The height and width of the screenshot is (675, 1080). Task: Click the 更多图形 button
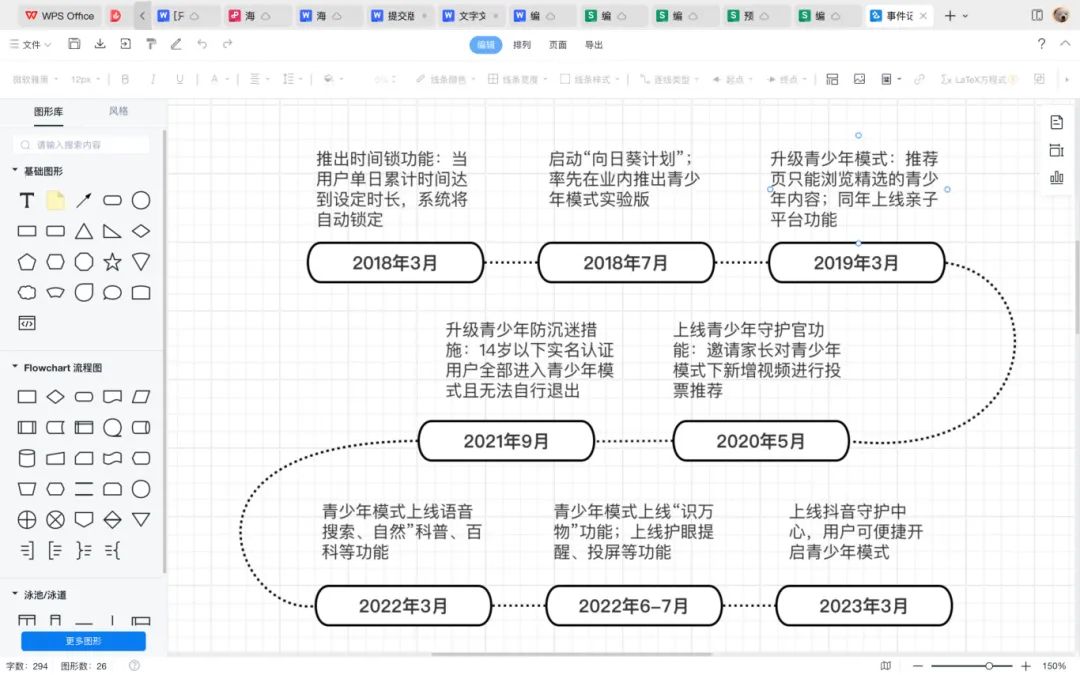[83, 641]
